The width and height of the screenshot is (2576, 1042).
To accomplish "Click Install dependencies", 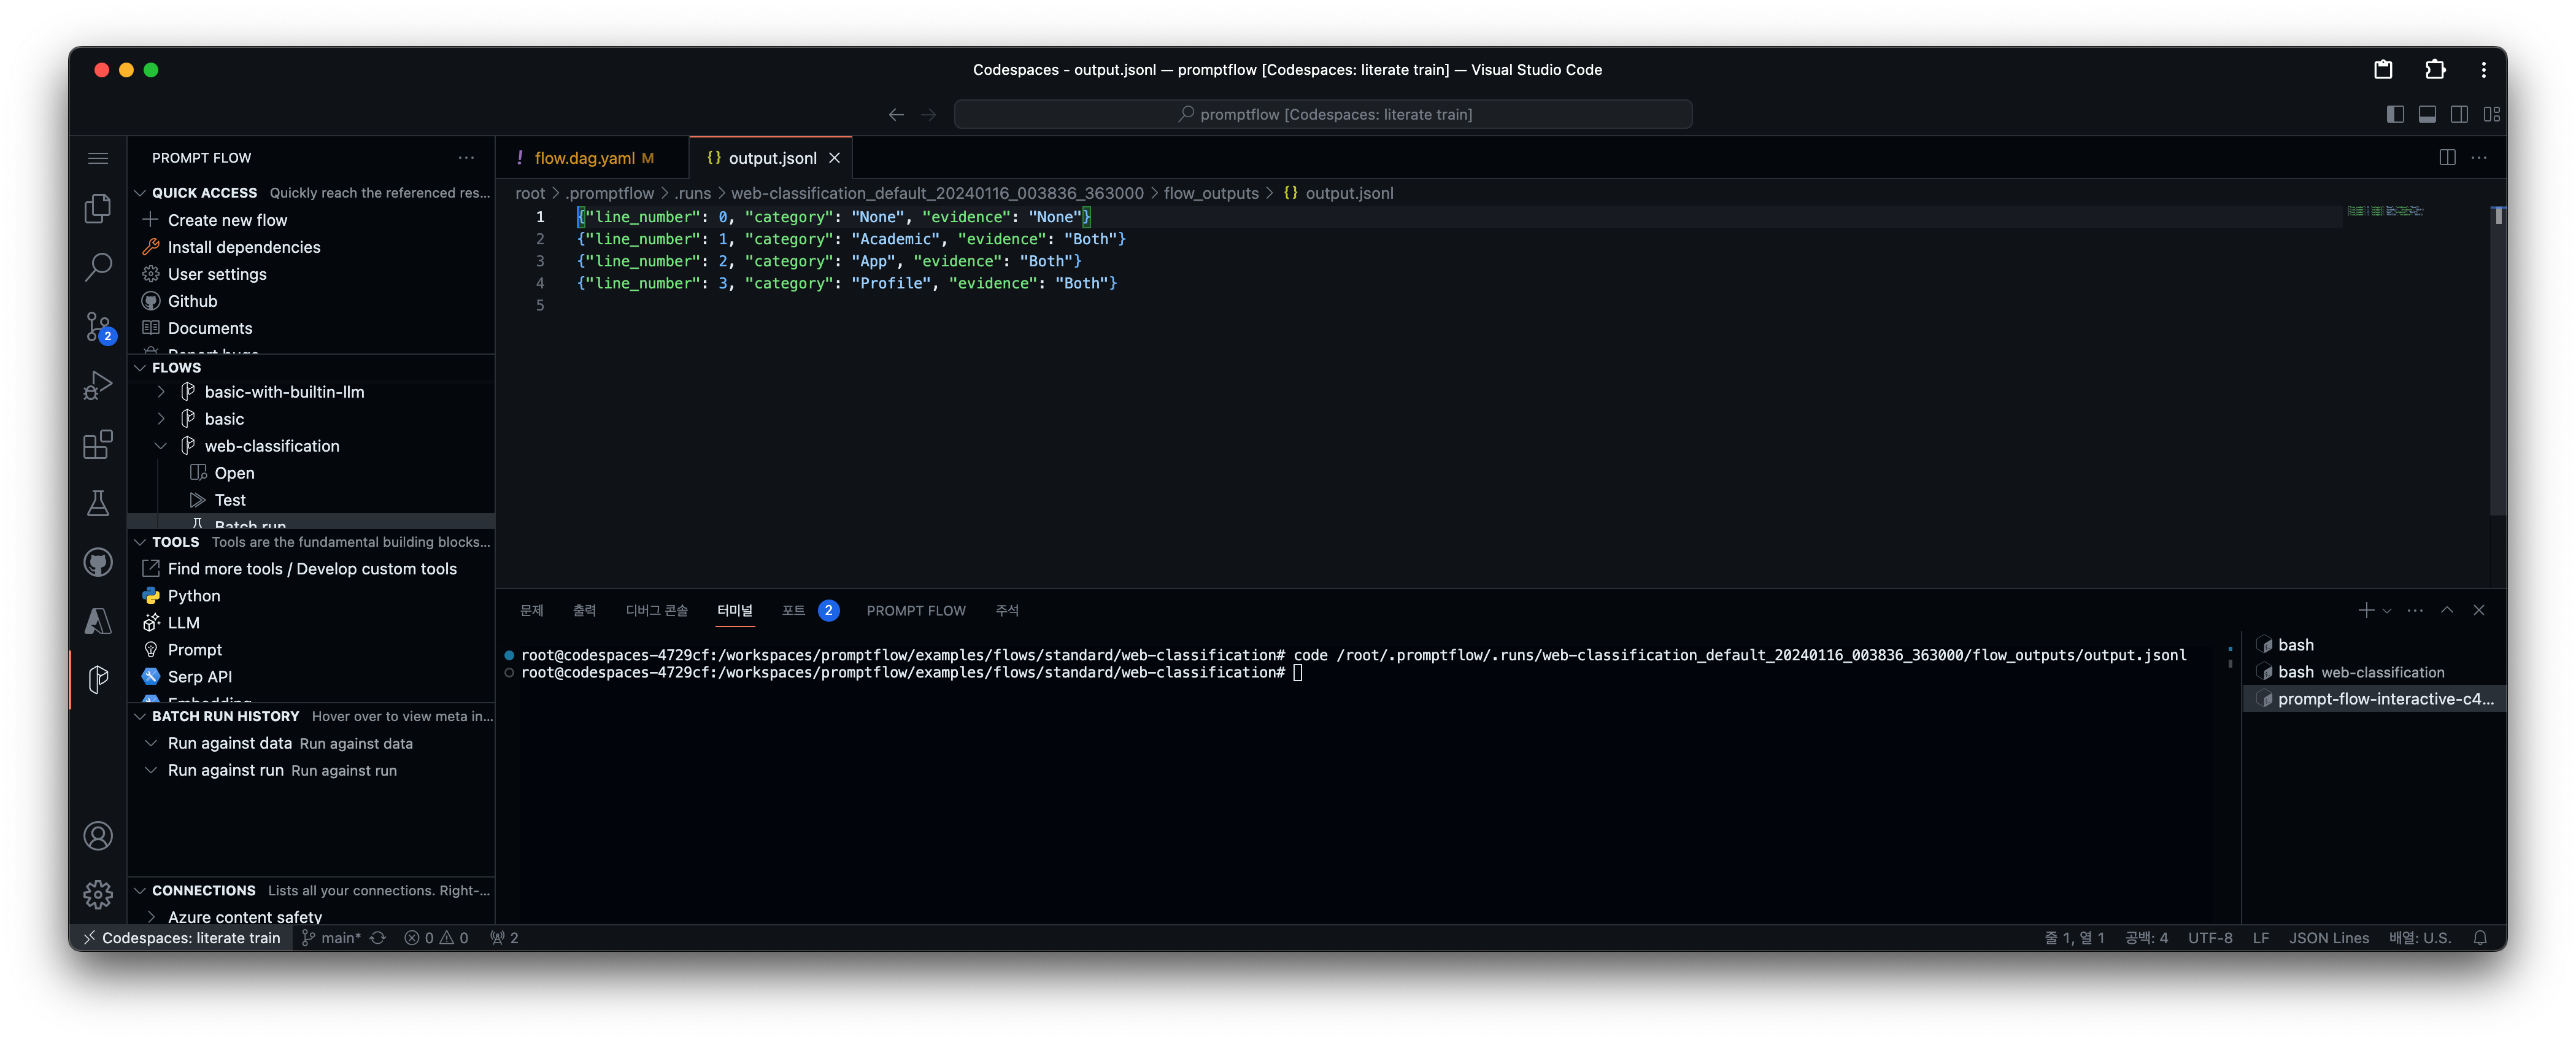I will pyautogui.click(x=244, y=247).
